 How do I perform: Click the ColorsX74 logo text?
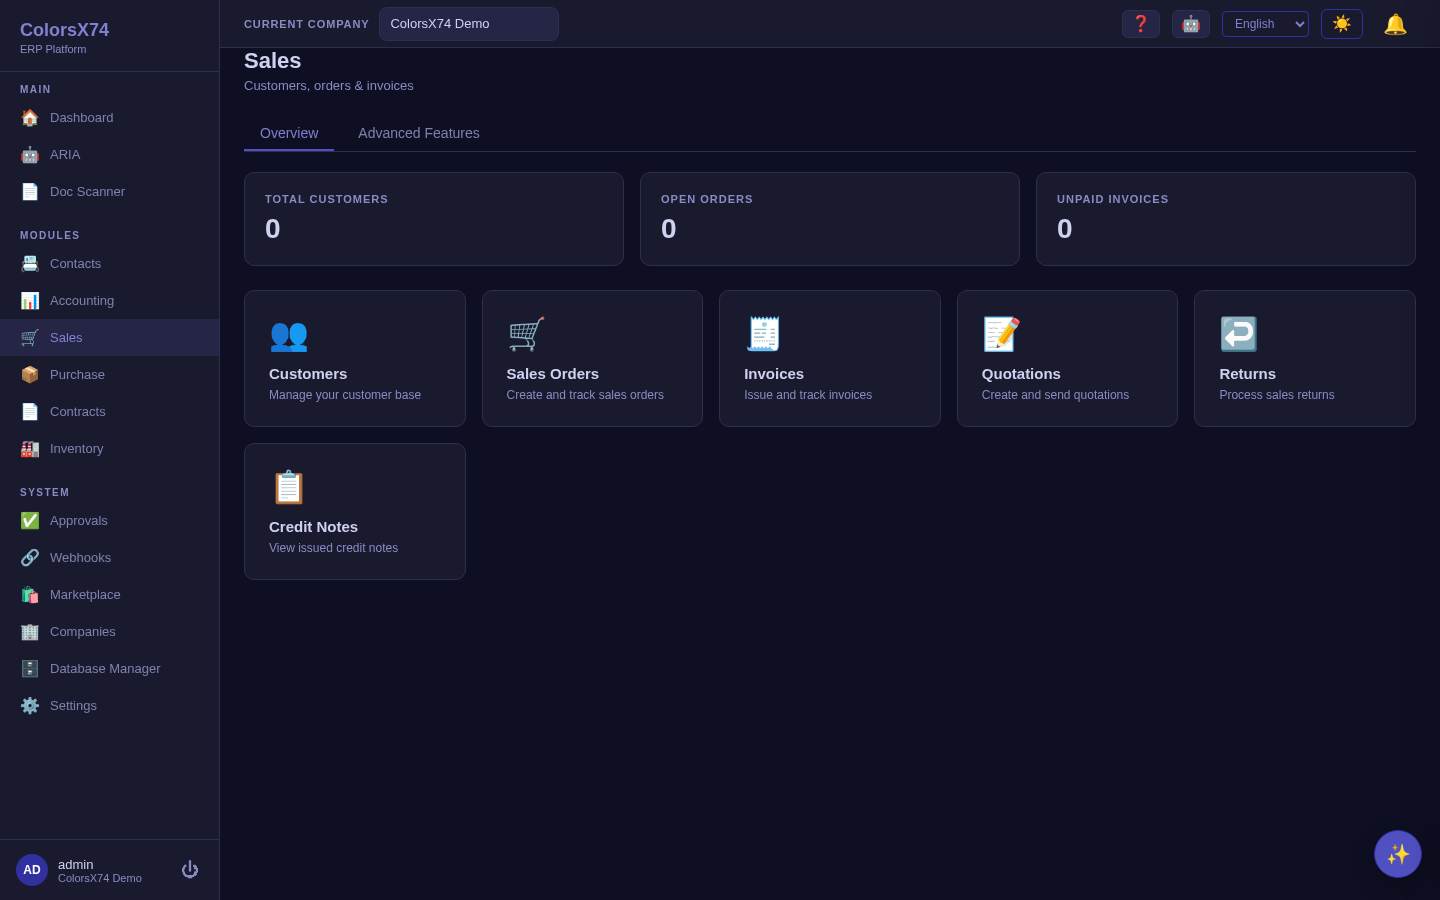tap(65, 30)
